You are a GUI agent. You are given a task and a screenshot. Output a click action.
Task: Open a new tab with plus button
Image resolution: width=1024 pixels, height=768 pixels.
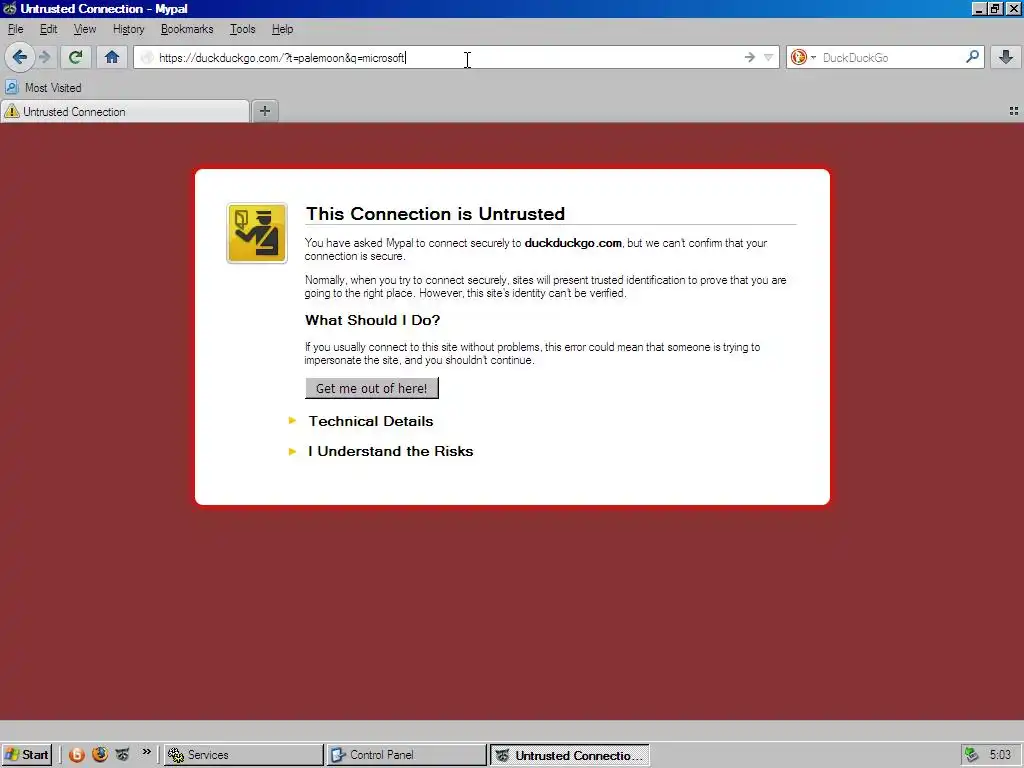point(264,111)
